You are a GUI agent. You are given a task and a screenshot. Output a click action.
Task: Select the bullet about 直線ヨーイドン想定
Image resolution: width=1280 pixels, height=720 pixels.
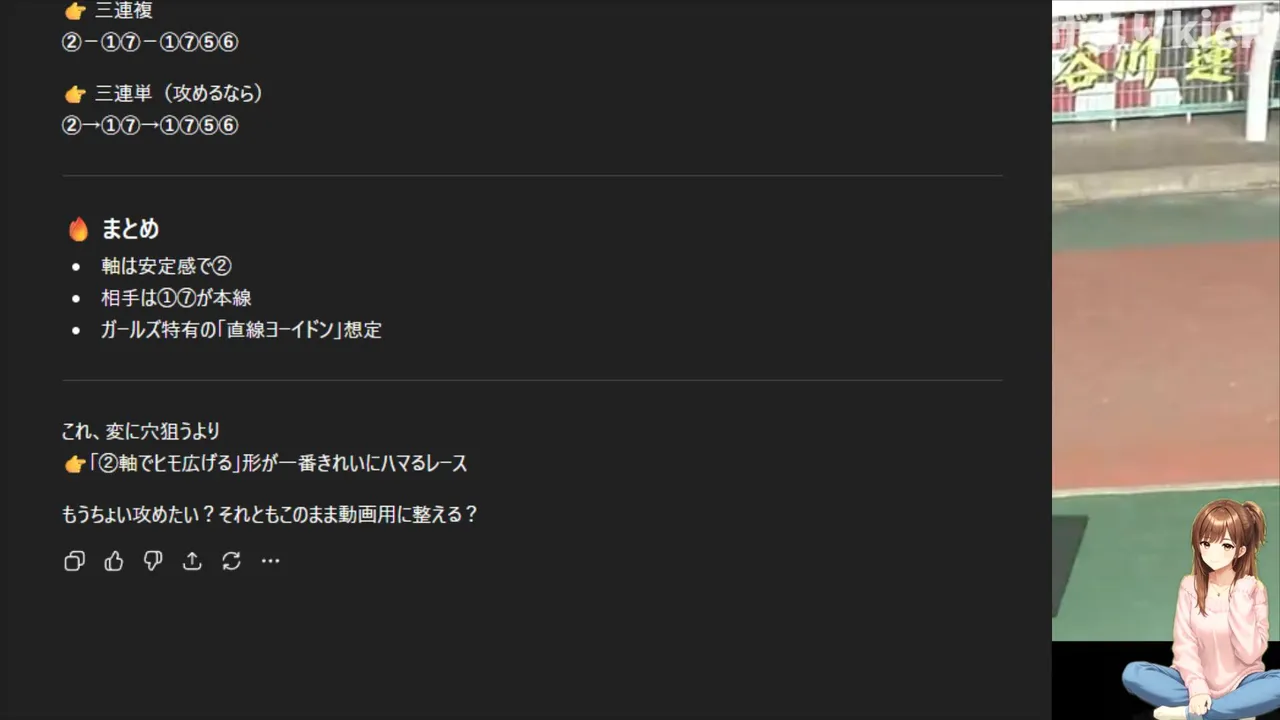pos(241,330)
